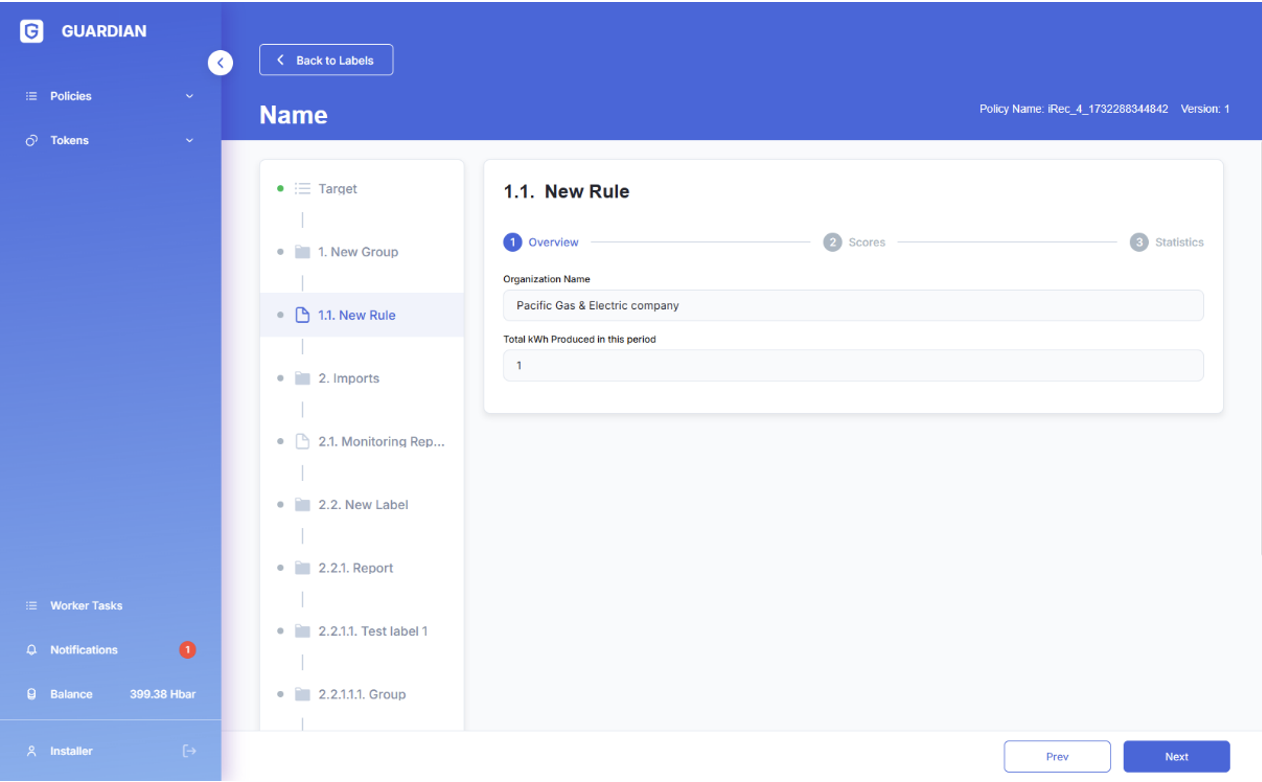Click the 2. Imports folder icon
Screen dimensions: 1262x782
coord(302,378)
